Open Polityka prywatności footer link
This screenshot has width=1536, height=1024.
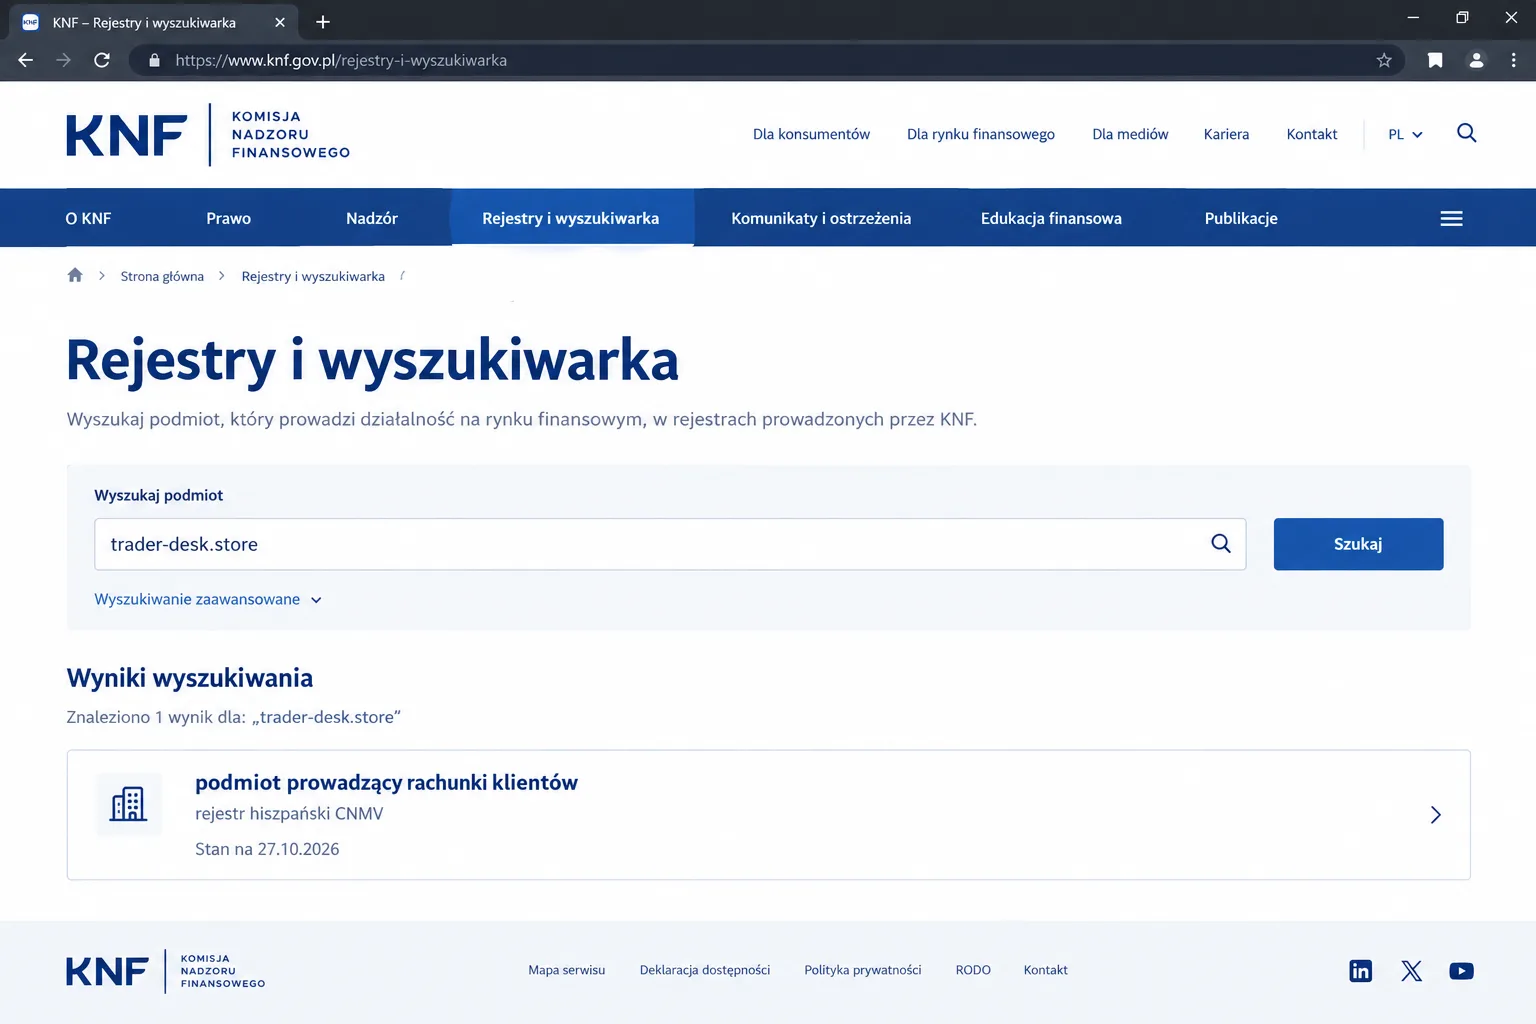point(863,970)
